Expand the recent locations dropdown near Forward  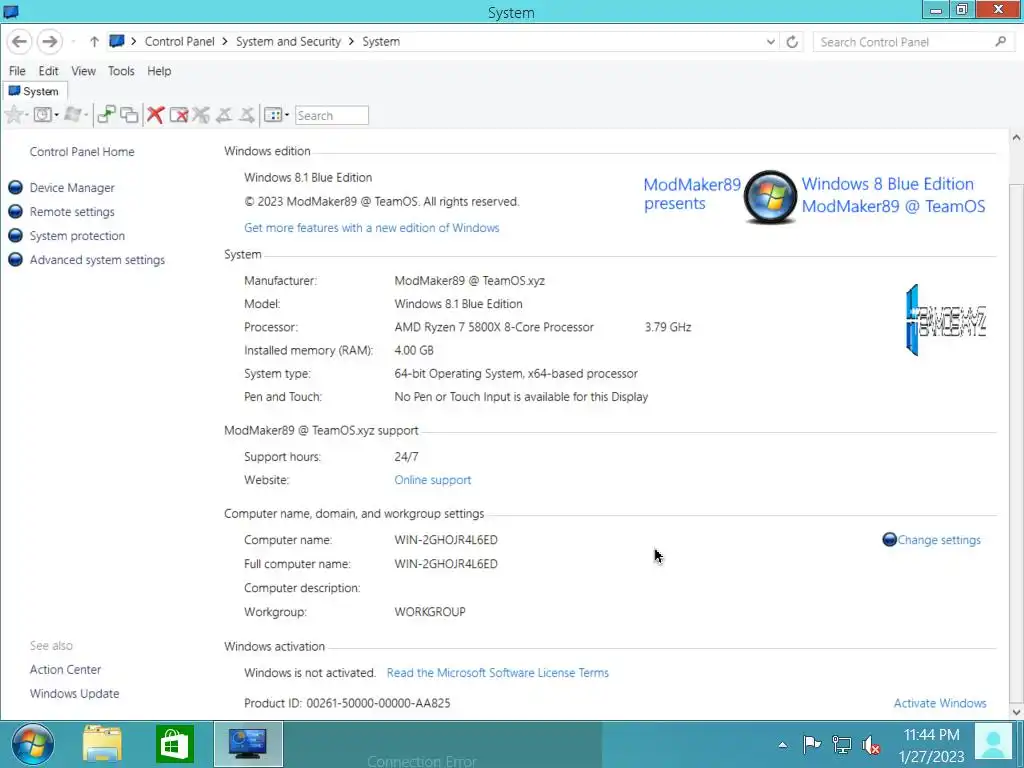click(73, 42)
